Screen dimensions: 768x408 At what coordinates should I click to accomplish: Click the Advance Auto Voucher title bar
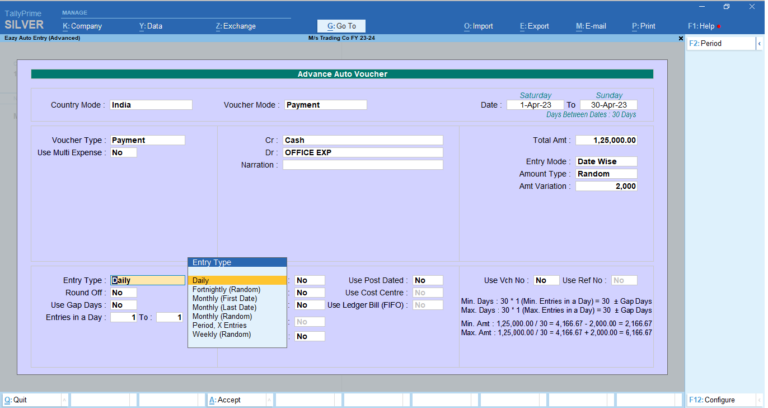coord(342,74)
